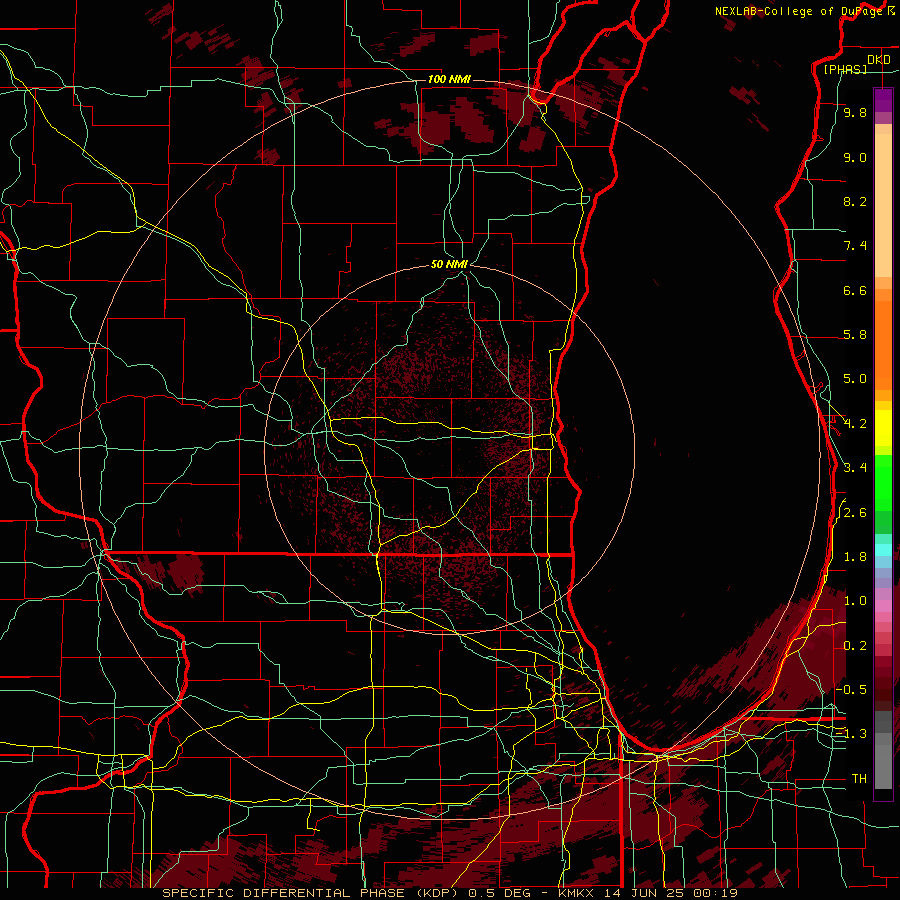Click the 5.0 value on the color scale
The height and width of the screenshot is (900, 900).
point(855,379)
